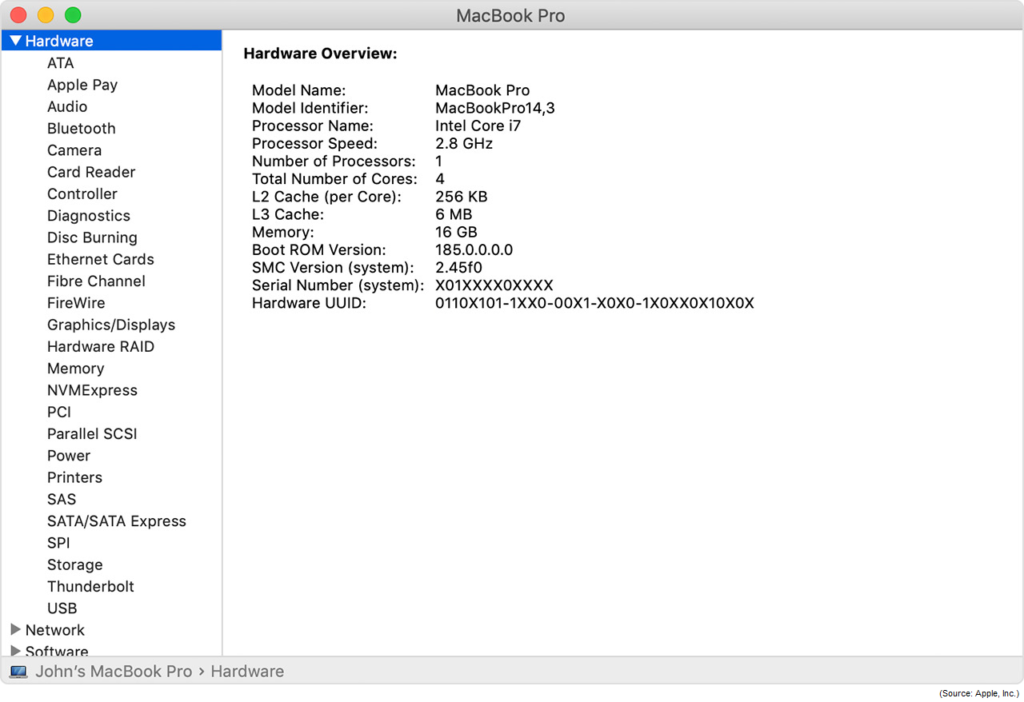Open Apple Pay hardware details
The image size is (1024, 702).
pyautogui.click(x=82, y=85)
